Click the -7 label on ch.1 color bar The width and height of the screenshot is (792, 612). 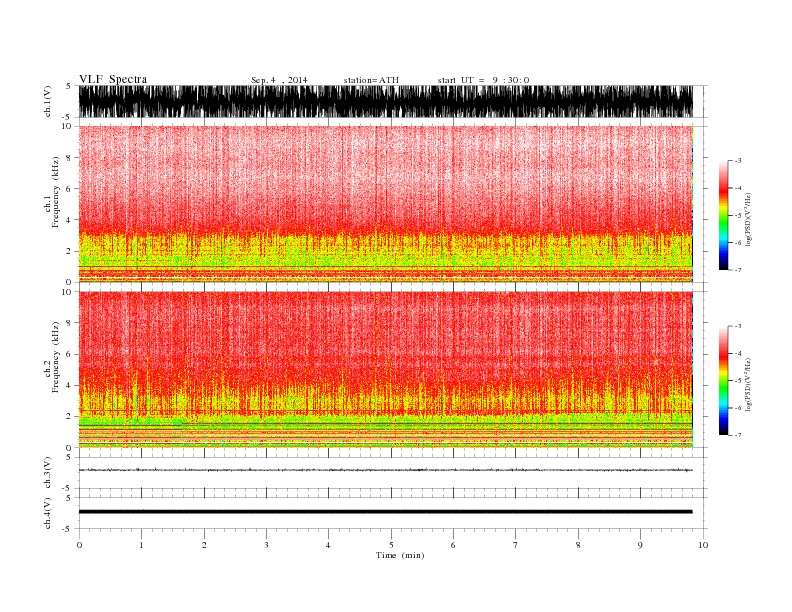click(x=738, y=270)
